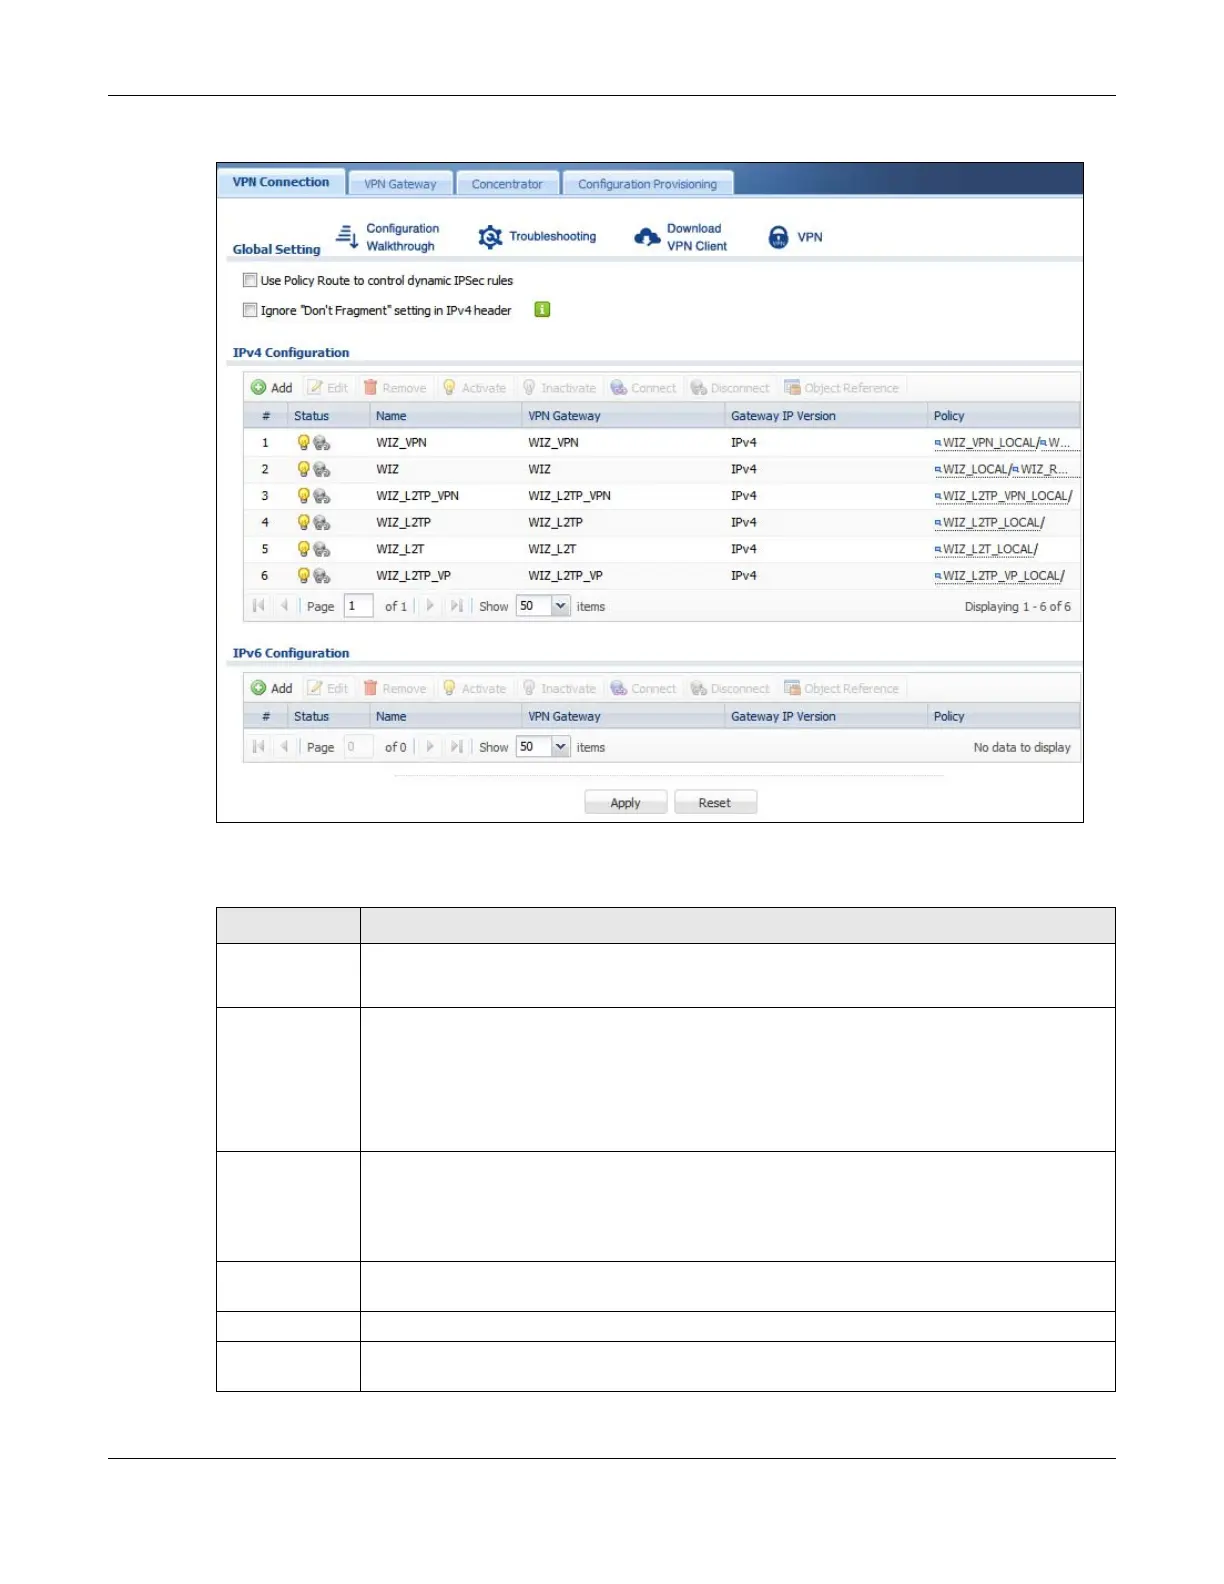Image resolution: width=1224 pixels, height=1584 pixels.
Task: Switch to the VPN Gateway tab
Action: 400,184
